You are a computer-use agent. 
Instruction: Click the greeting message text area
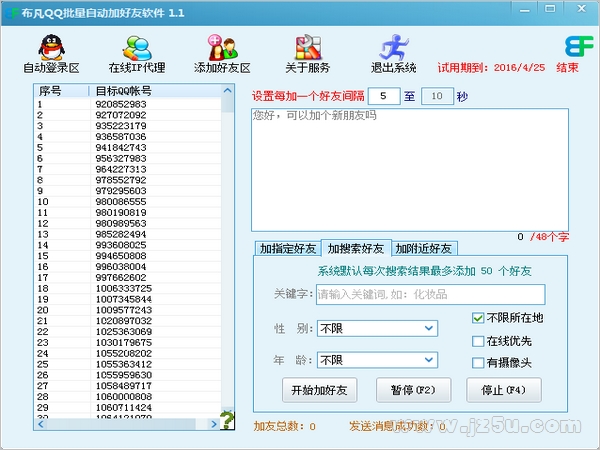410,170
